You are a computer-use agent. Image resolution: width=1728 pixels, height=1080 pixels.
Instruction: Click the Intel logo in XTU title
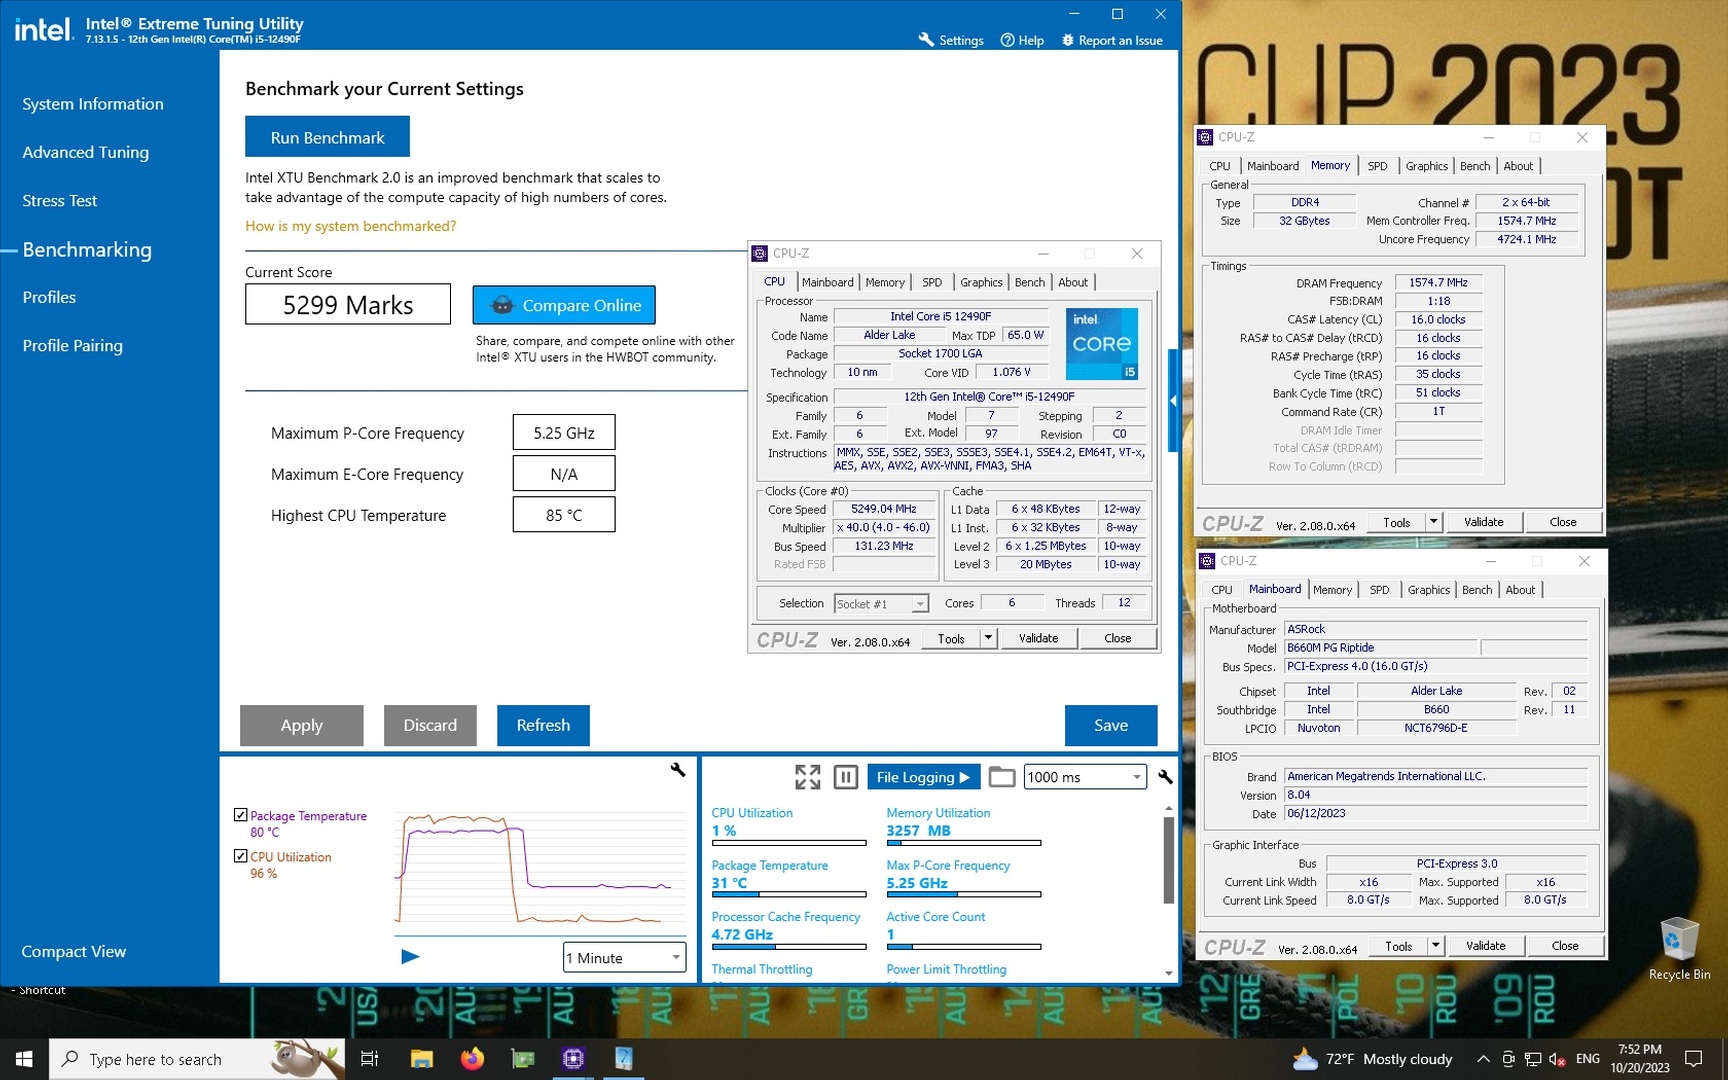click(x=43, y=29)
